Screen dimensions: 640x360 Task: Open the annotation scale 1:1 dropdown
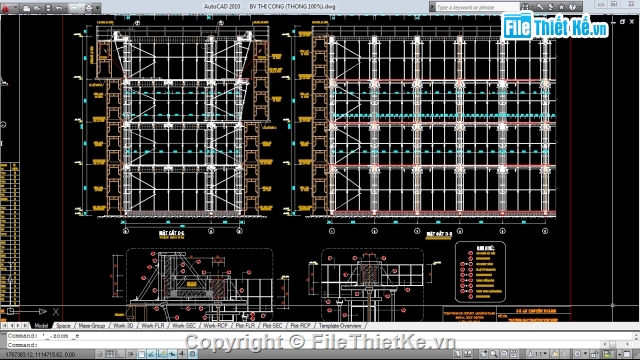point(538,354)
